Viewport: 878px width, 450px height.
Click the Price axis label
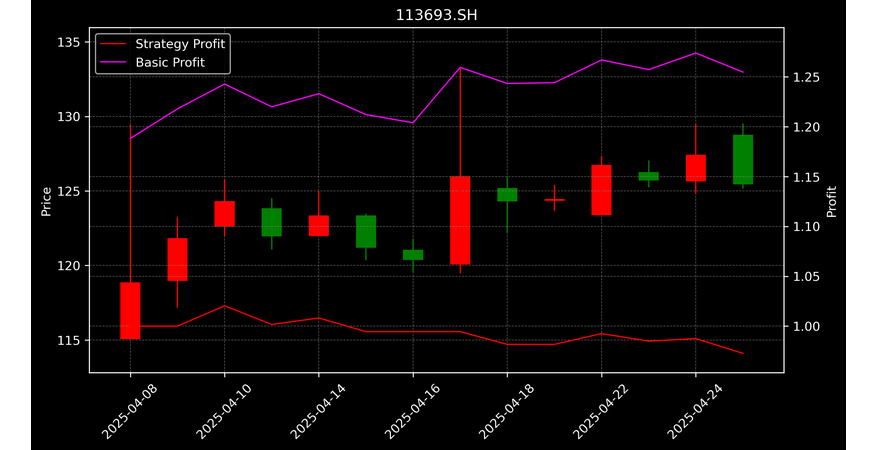(x=46, y=202)
